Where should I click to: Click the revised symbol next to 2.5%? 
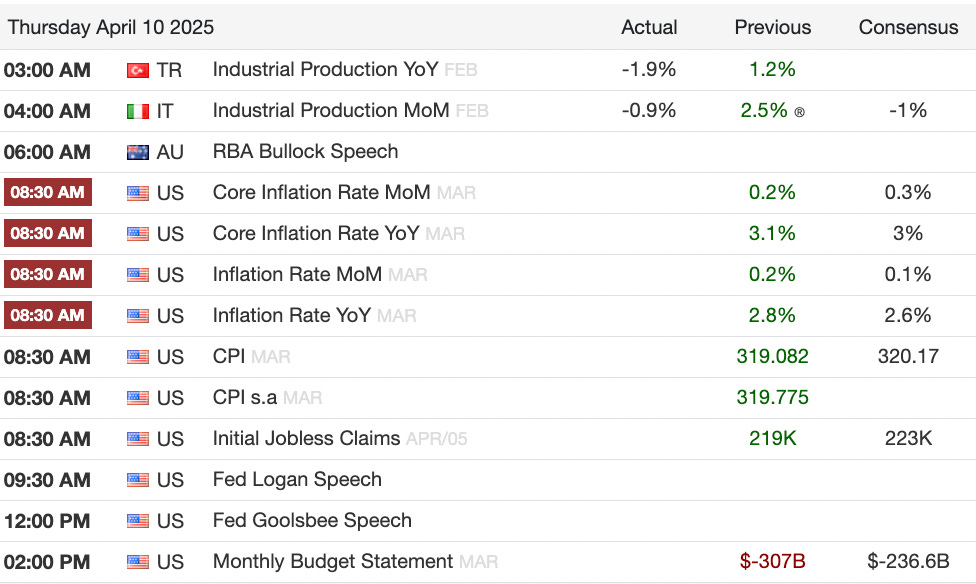799,112
